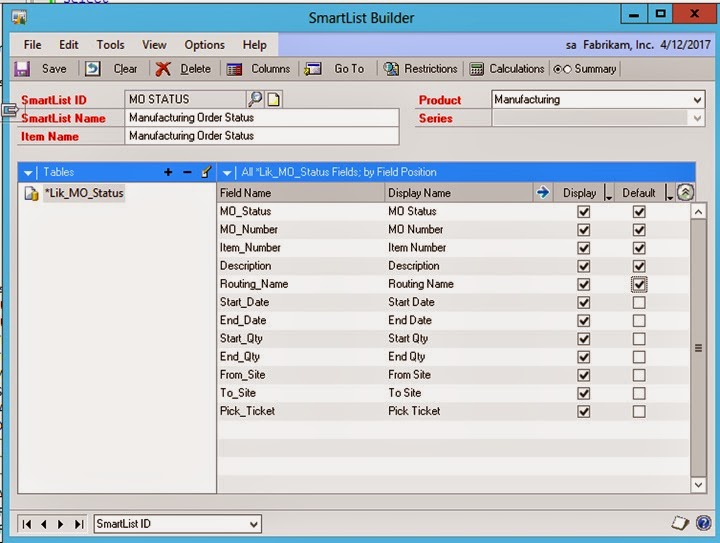Click the Item Name input field
The width and height of the screenshot is (720, 543).
tap(262, 136)
